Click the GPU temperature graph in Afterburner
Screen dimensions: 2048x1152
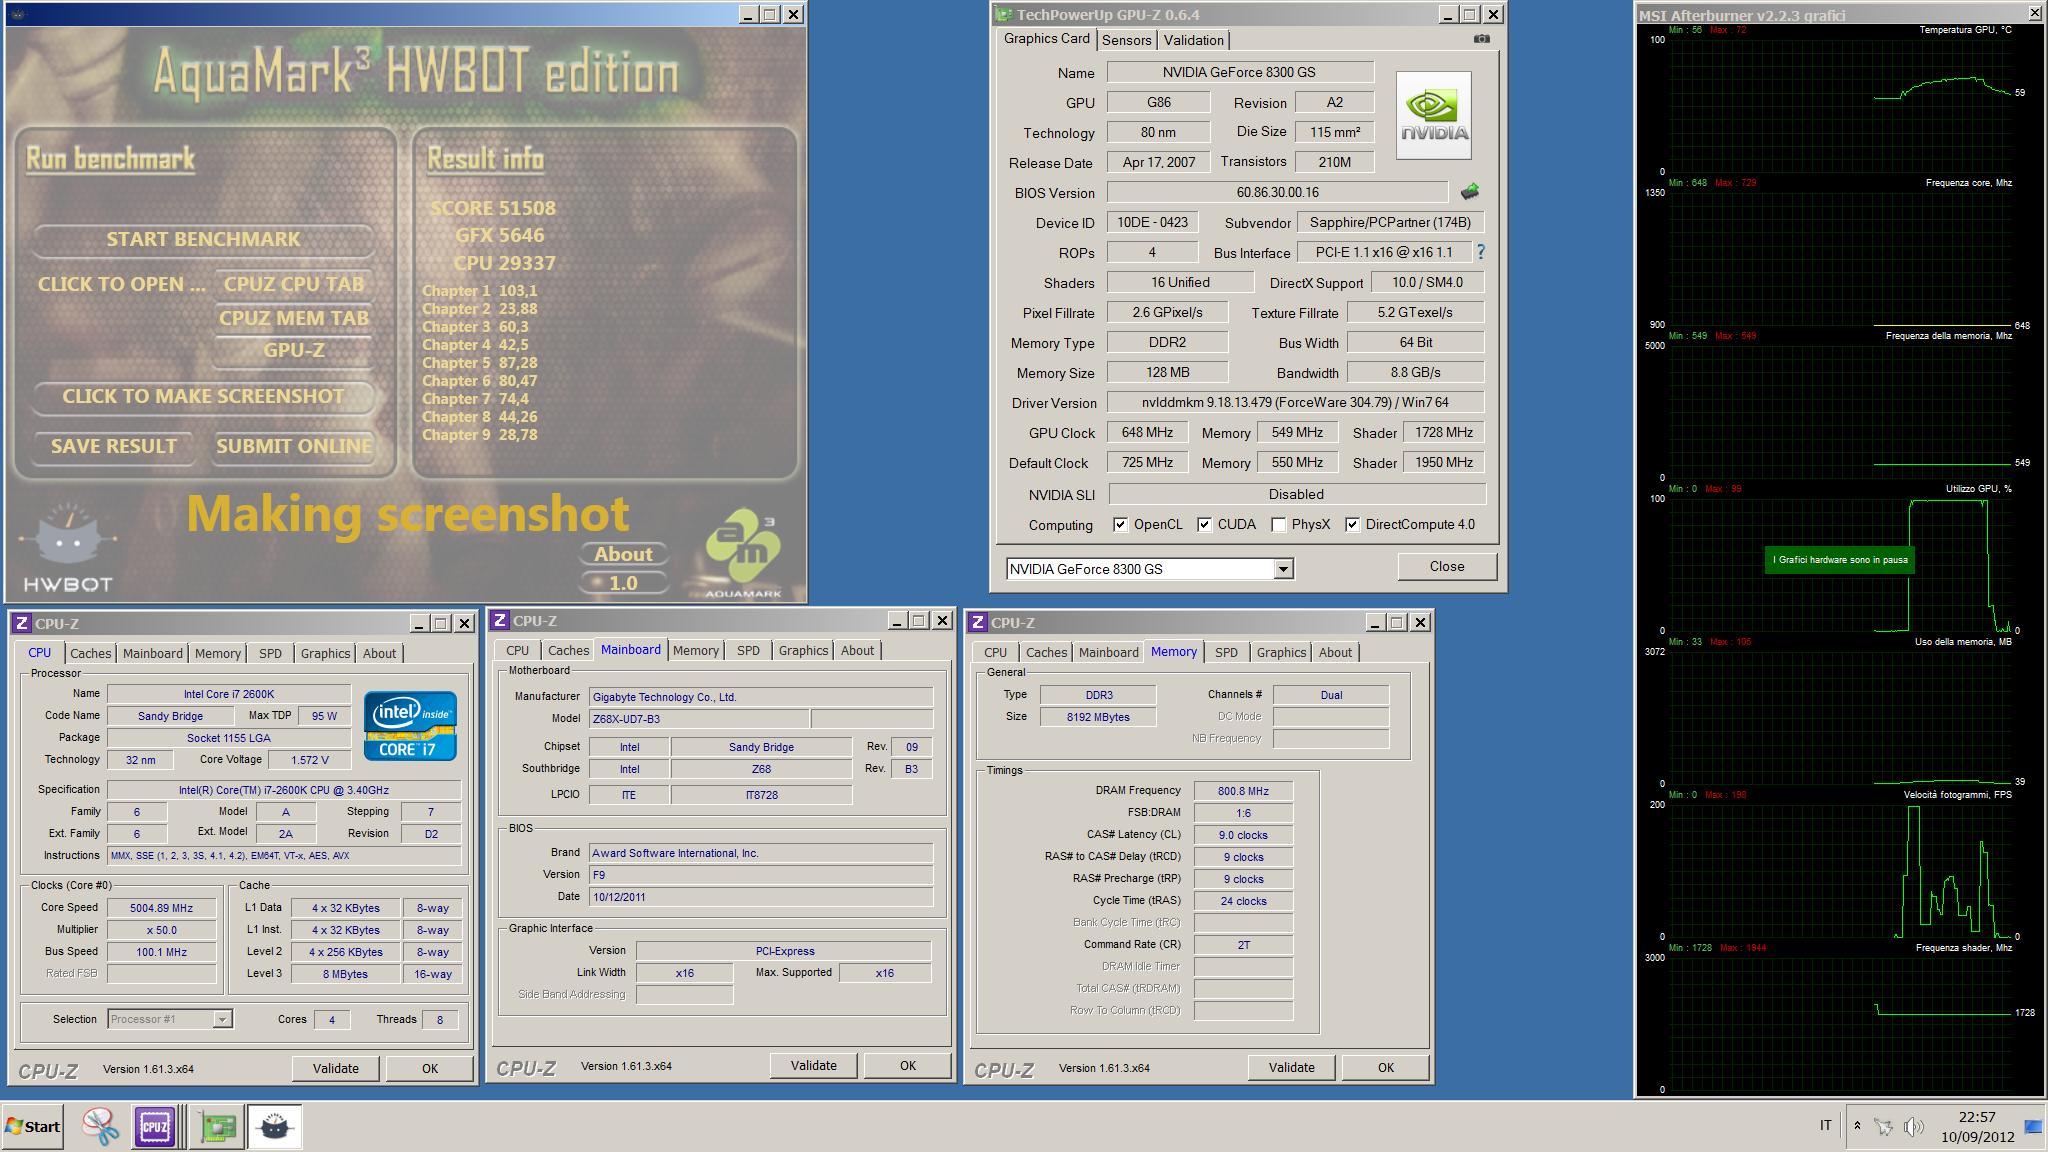pos(1840,106)
